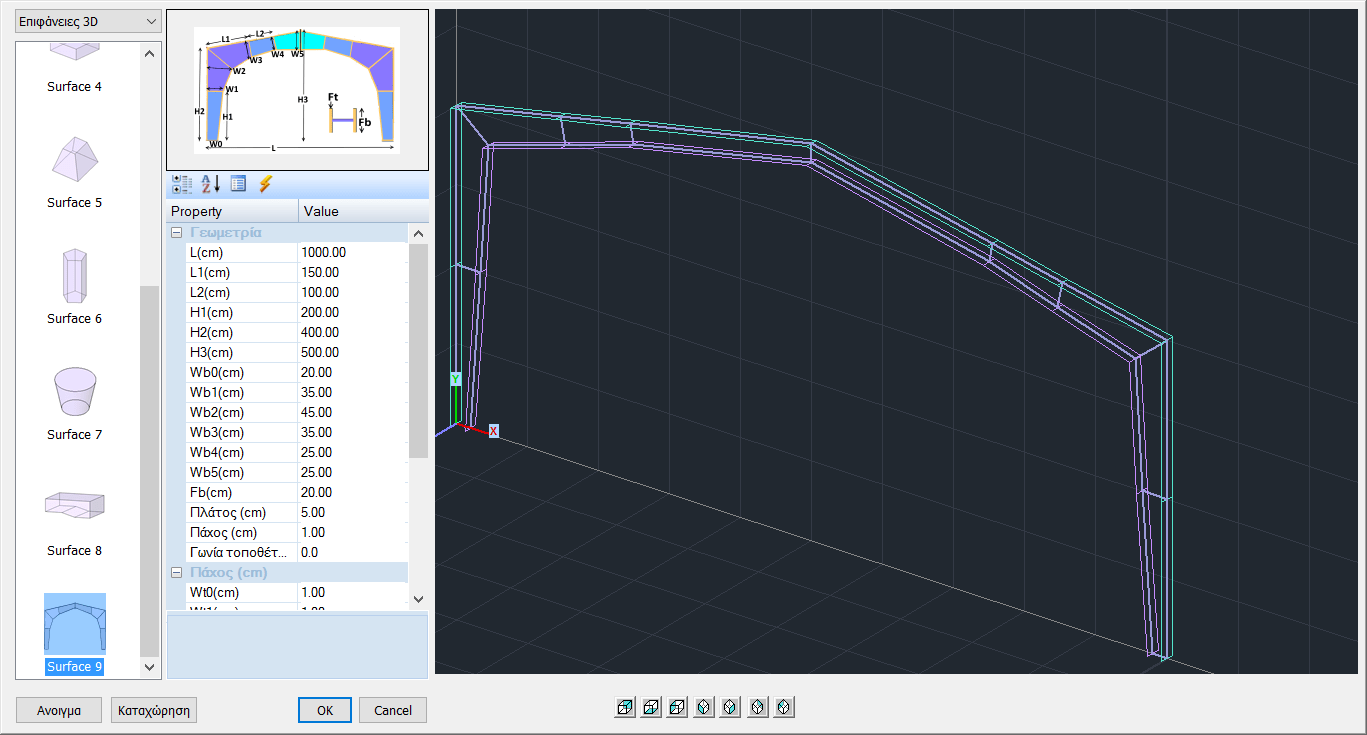Select the Fb(cm) property label
The height and width of the screenshot is (735, 1367).
point(241,492)
